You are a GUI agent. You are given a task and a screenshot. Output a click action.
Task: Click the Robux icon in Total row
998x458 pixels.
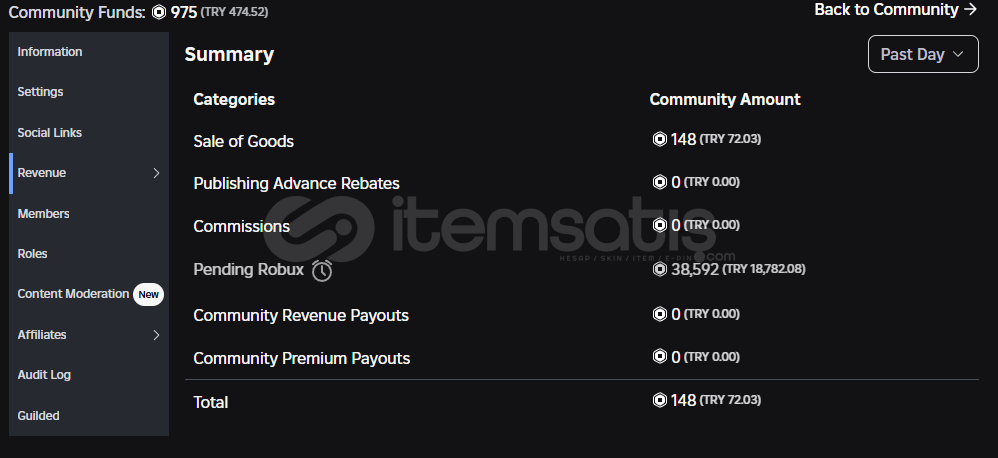(659, 399)
